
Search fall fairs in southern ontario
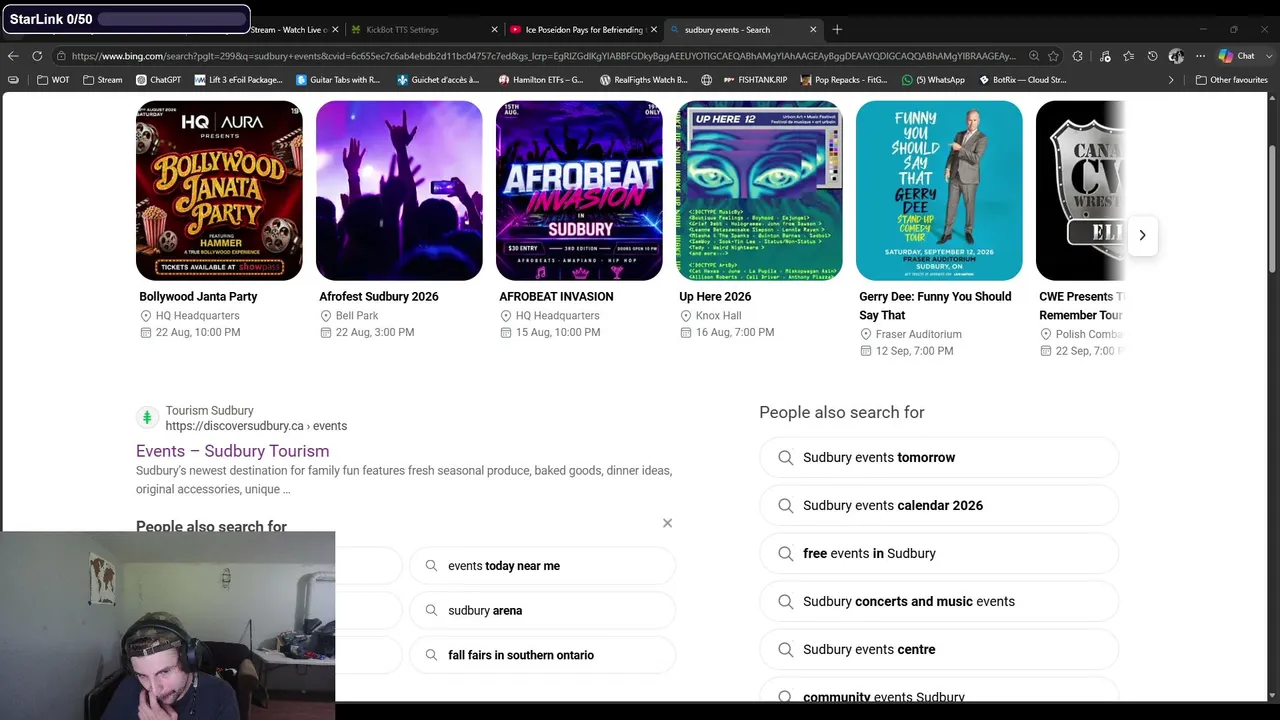click(543, 655)
